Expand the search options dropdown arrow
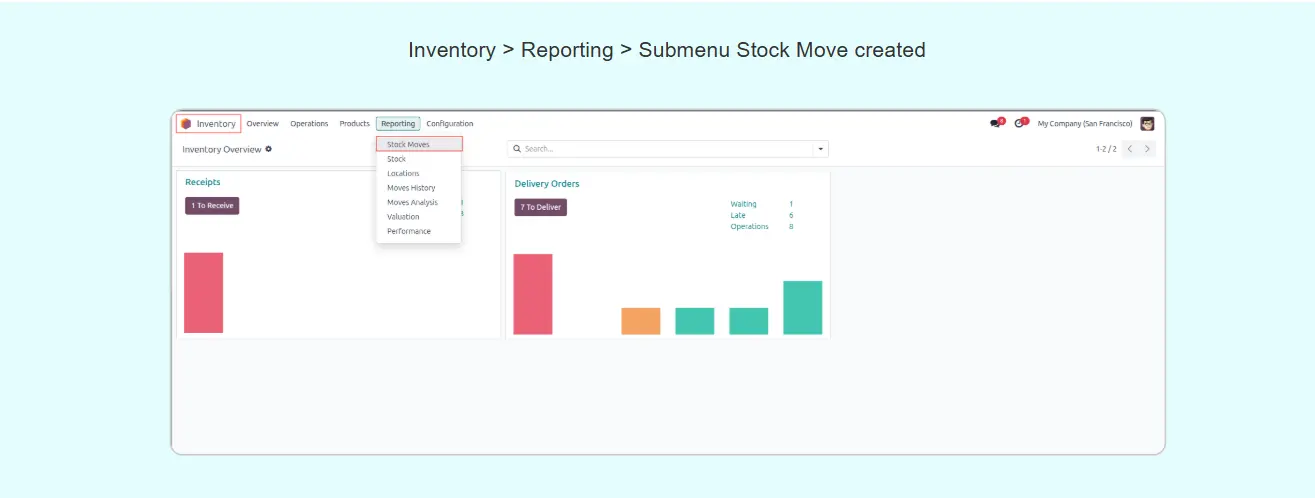This screenshot has height=498, width=1315. (x=821, y=149)
